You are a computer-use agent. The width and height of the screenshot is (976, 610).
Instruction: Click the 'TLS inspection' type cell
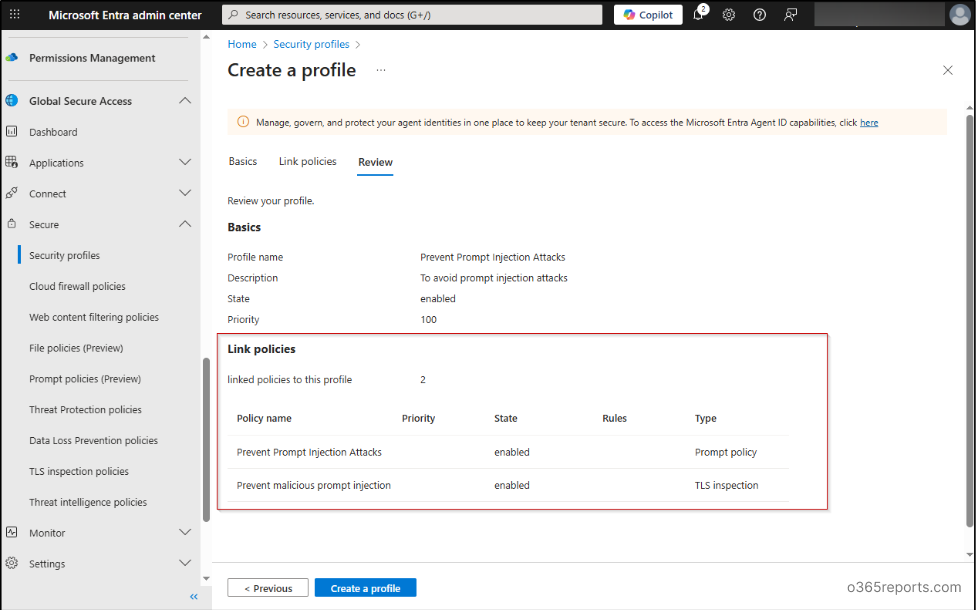[x=726, y=485]
